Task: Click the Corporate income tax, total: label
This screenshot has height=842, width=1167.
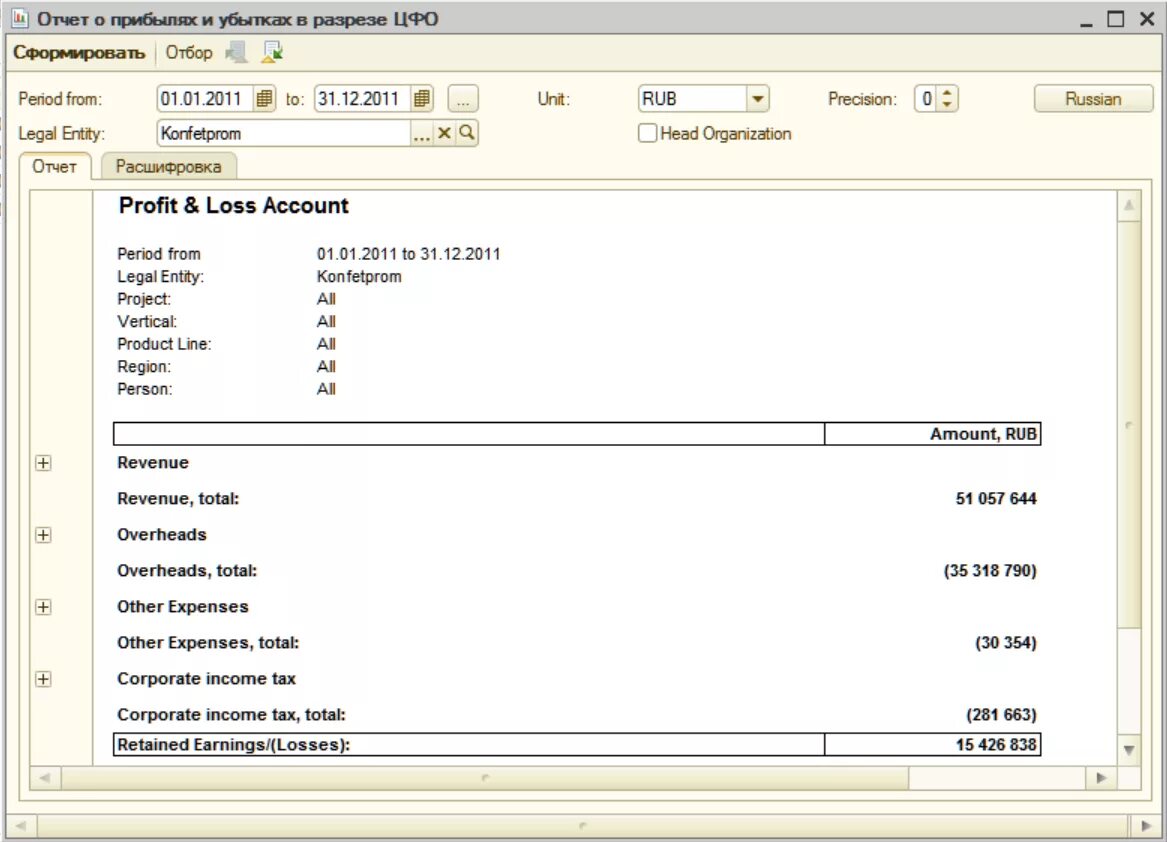Action: (x=231, y=715)
